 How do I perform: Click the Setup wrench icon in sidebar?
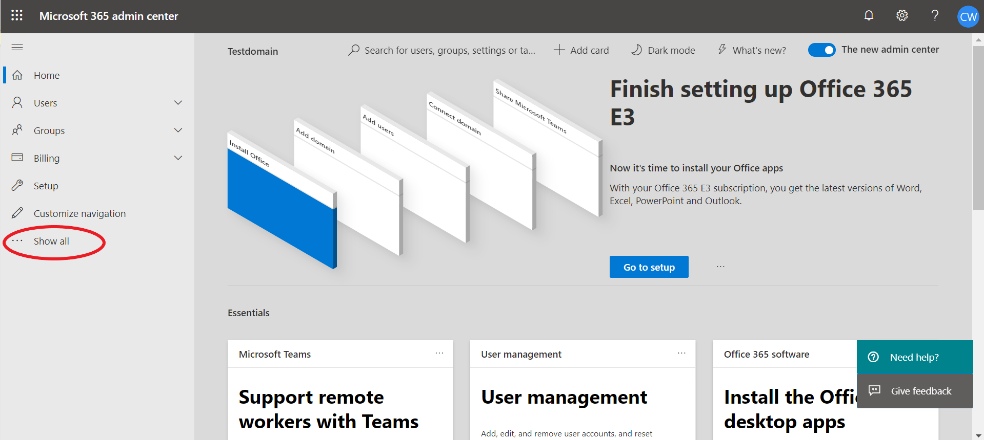click(x=17, y=186)
